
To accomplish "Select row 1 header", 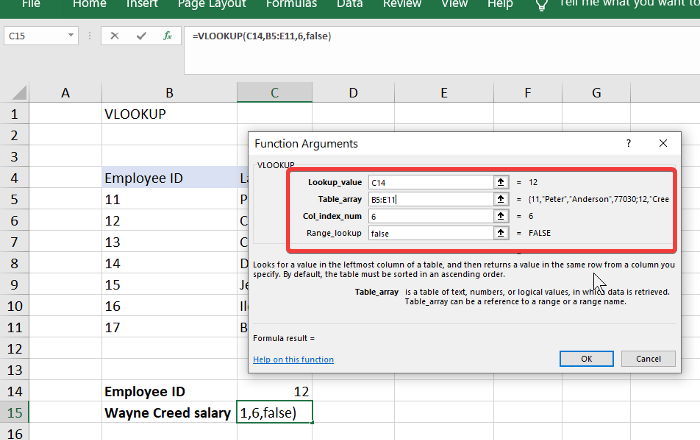I will [x=14, y=114].
